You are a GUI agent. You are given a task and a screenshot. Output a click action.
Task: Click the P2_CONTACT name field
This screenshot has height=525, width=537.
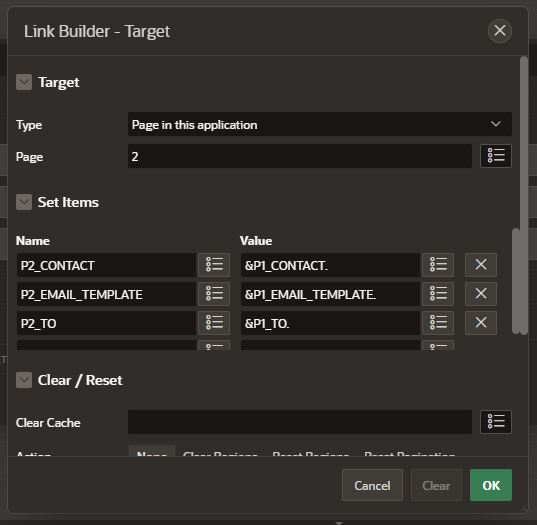106,265
